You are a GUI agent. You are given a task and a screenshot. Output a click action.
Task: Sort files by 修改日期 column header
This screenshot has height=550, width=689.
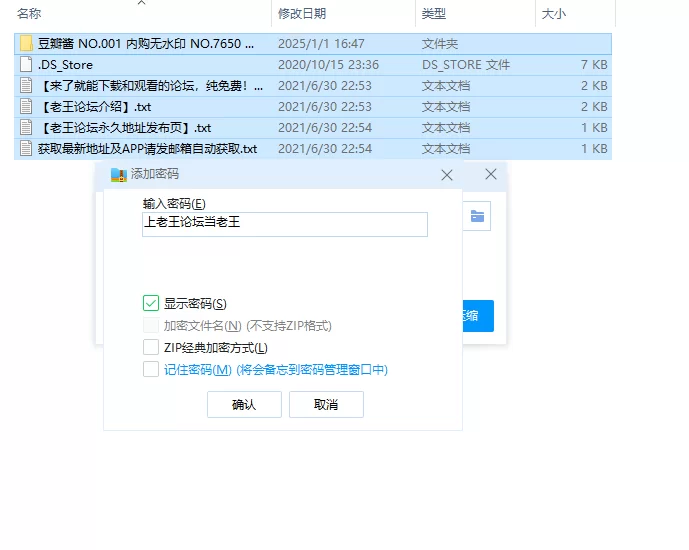coord(300,14)
